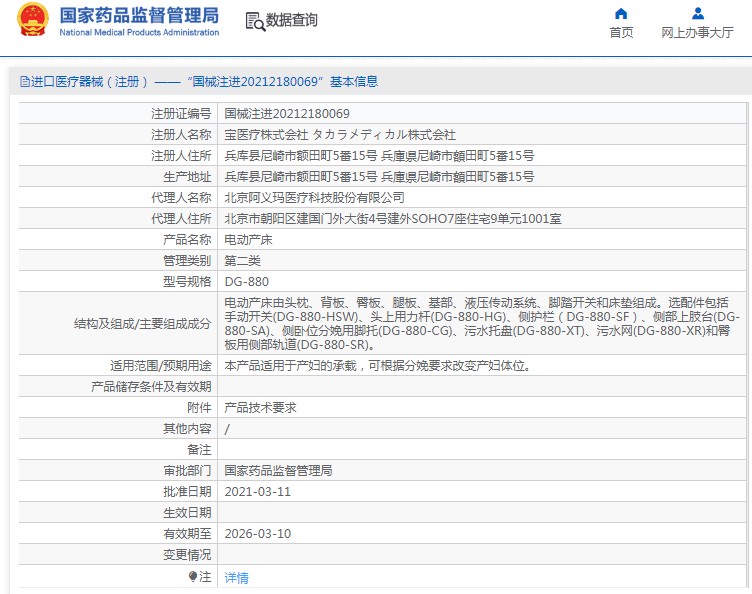
Task: Open 网上办事大厅 link
Action: point(697,32)
